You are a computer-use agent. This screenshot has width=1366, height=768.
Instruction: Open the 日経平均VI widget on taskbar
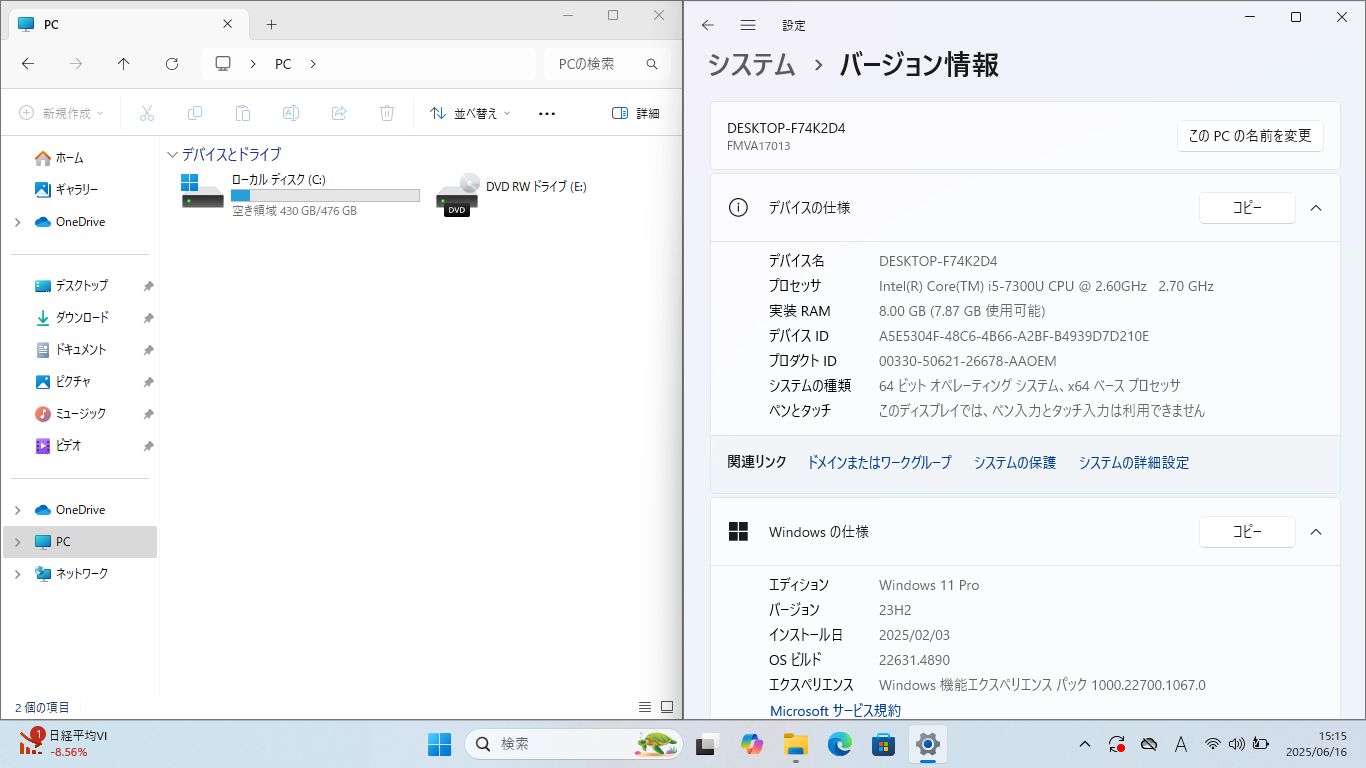click(x=64, y=743)
